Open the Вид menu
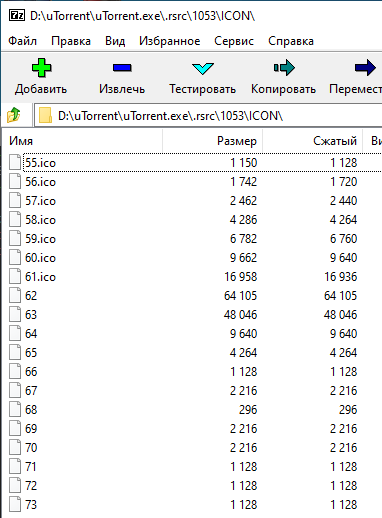382x518 pixels. tap(115, 41)
